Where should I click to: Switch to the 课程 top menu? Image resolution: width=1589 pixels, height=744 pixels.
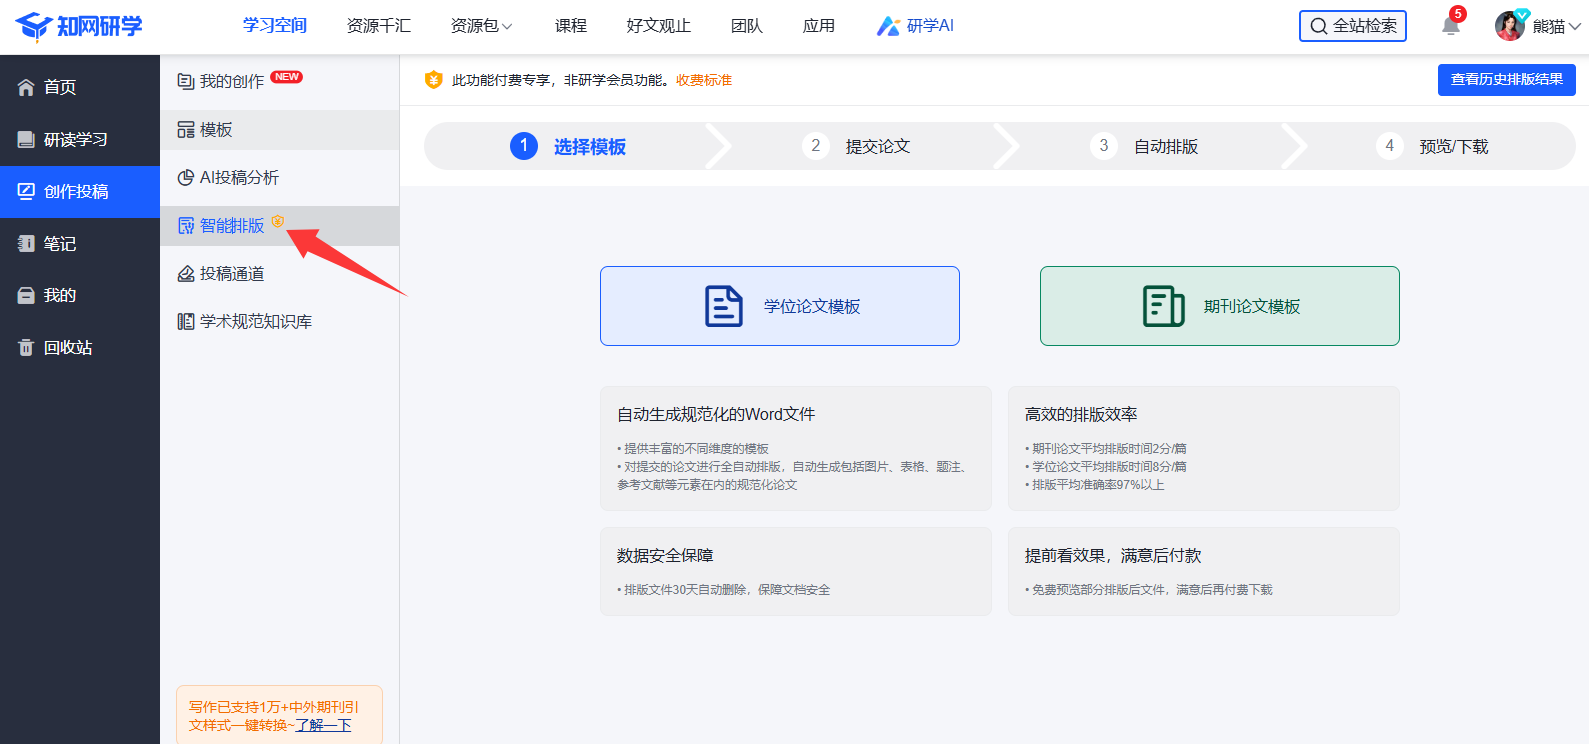pyautogui.click(x=571, y=26)
